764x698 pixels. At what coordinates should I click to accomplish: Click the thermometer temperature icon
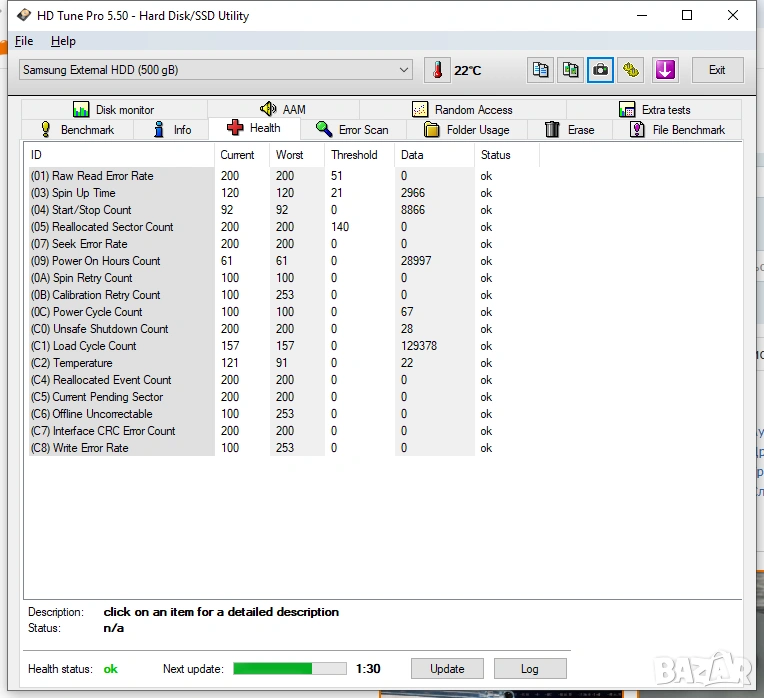tap(437, 70)
